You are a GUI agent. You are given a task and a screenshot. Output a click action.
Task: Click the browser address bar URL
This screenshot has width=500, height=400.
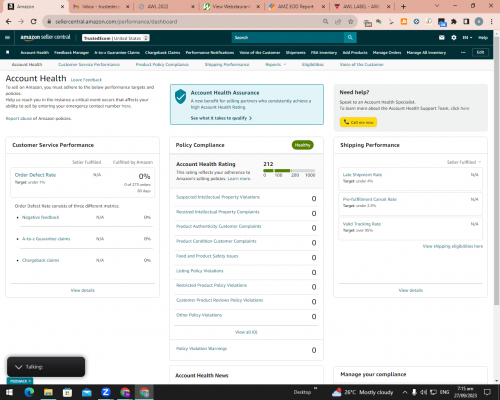(x=116, y=22)
